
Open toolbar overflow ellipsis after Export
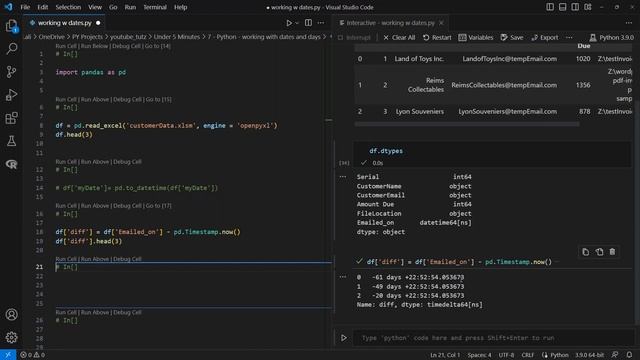coord(569,38)
